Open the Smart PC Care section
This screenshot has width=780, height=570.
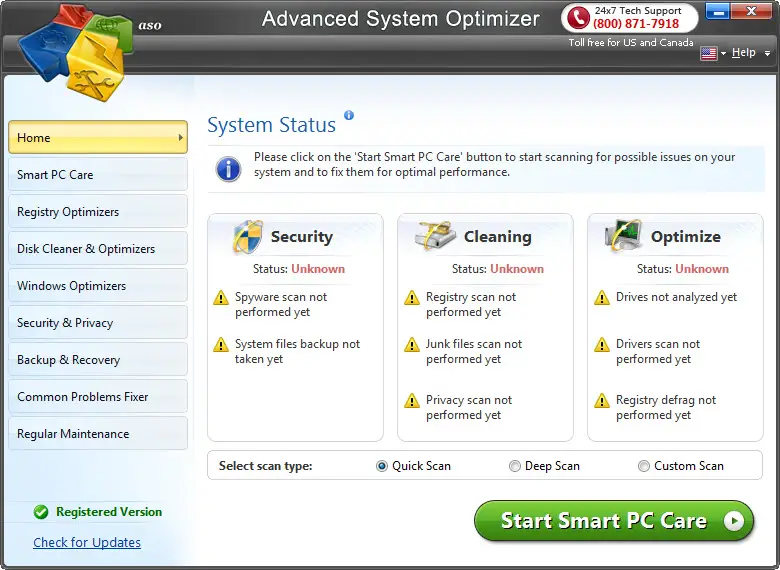(x=98, y=175)
